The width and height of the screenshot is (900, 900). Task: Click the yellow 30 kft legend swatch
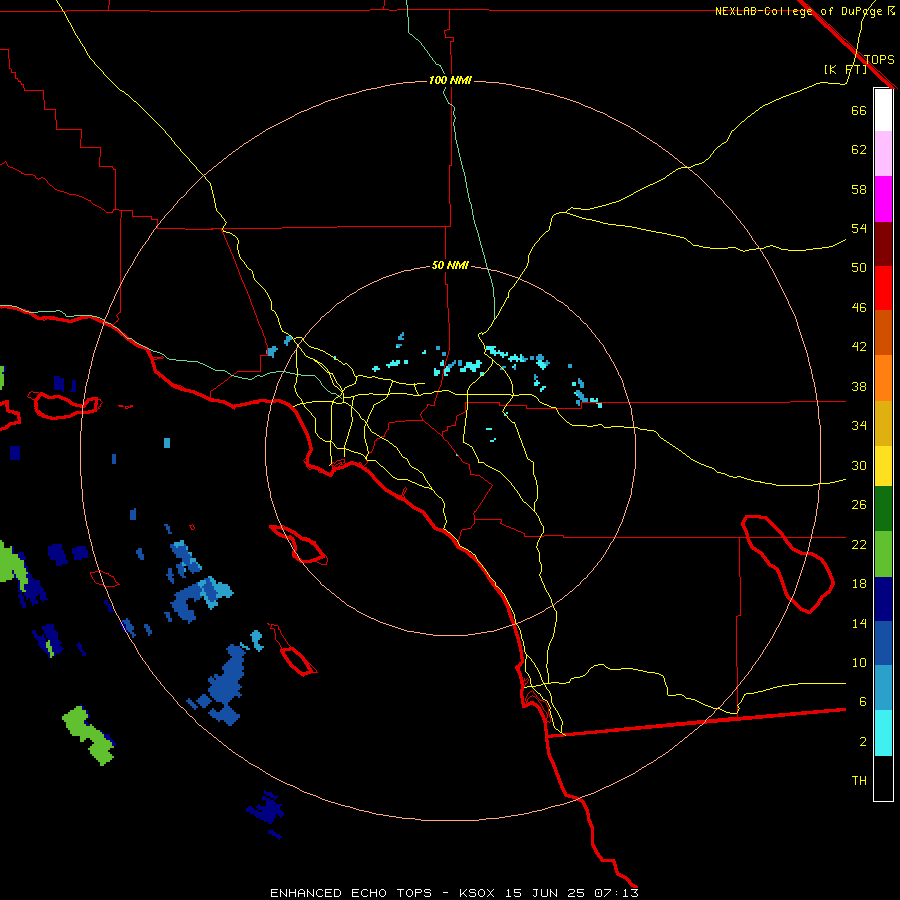[x=883, y=466]
